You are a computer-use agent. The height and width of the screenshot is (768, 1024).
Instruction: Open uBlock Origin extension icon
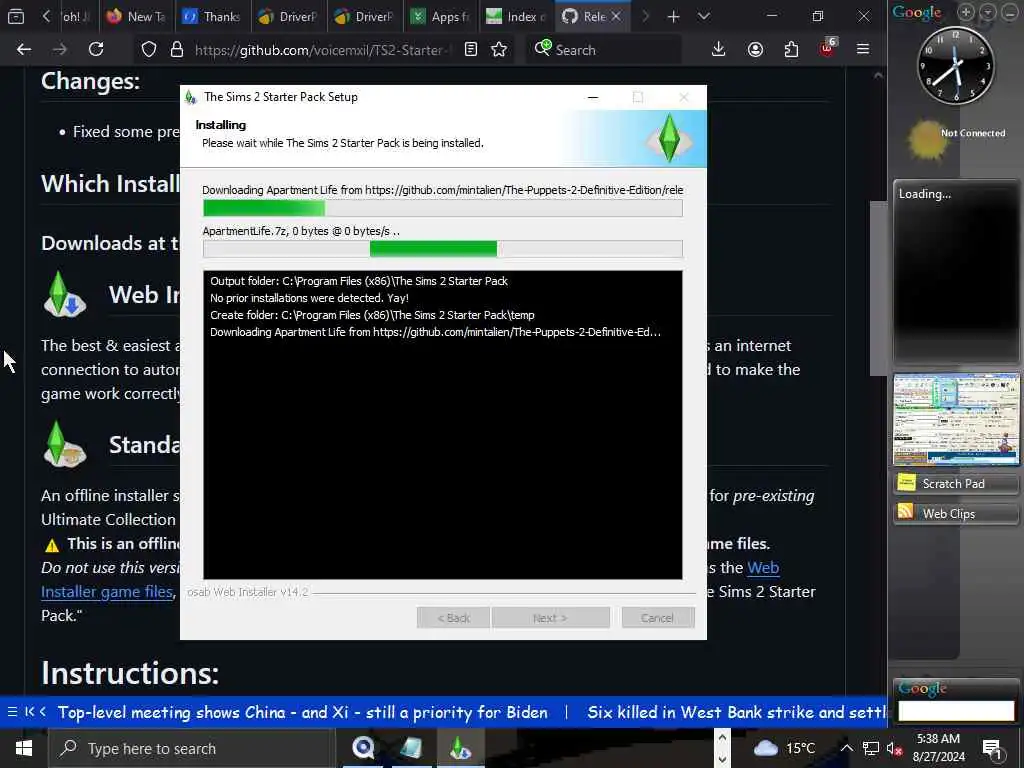(827, 48)
